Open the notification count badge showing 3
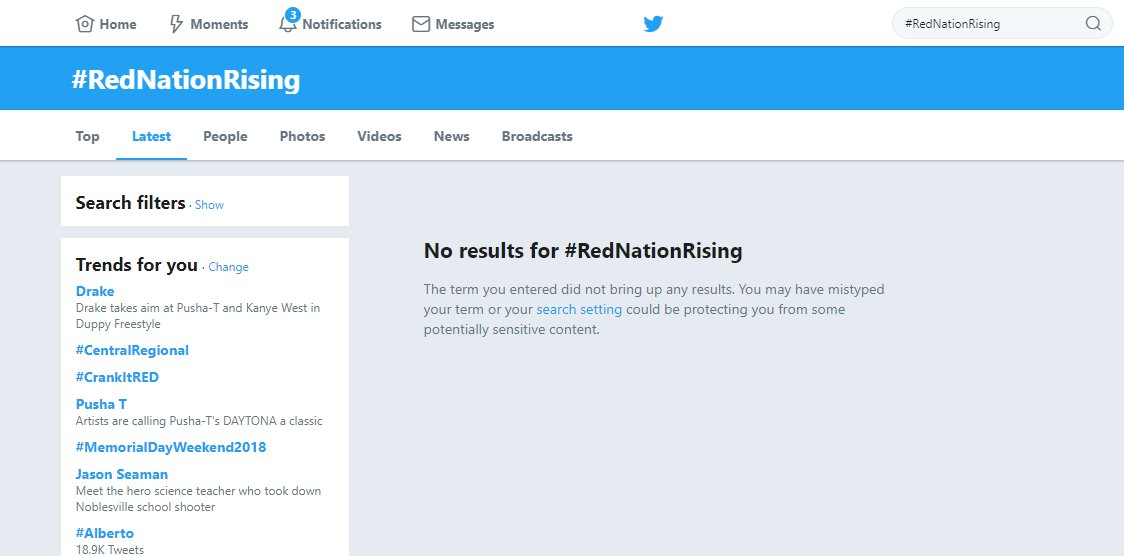The height and width of the screenshot is (556, 1124). (x=292, y=14)
